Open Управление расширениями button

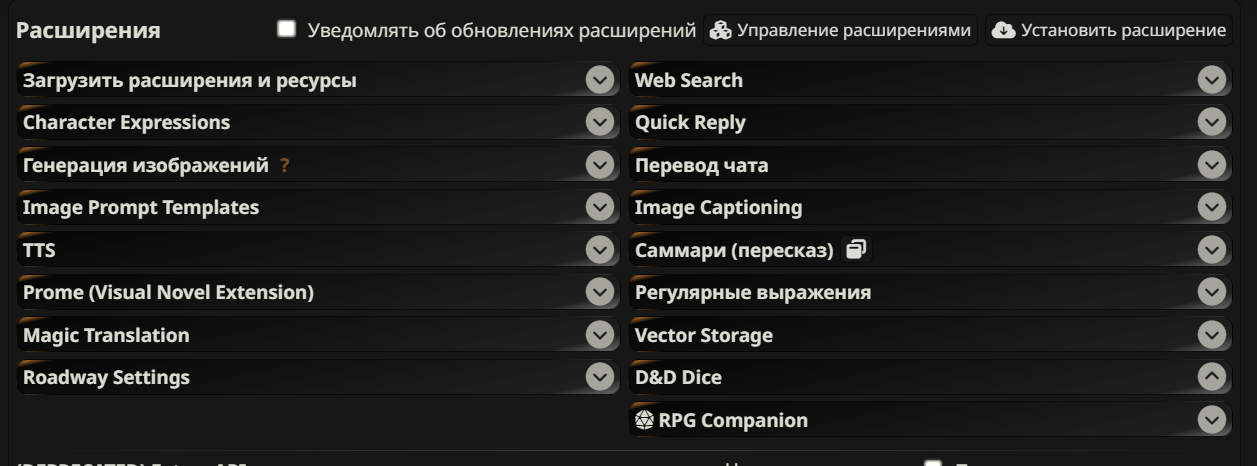coord(841,30)
